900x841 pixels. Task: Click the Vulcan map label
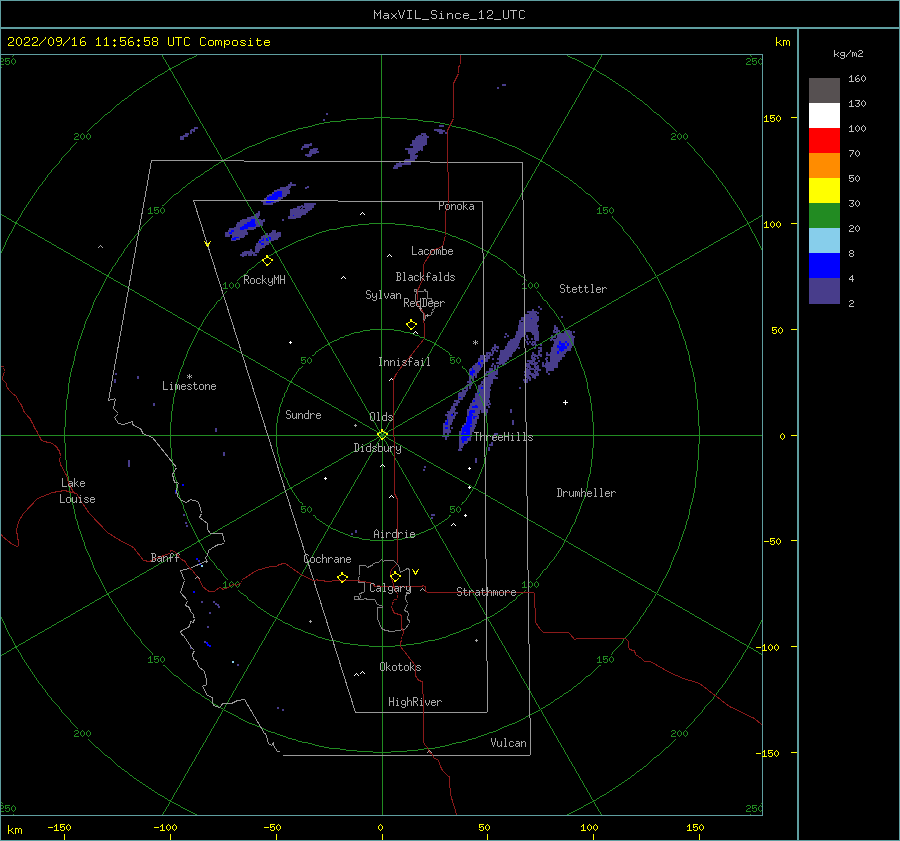(x=508, y=743)
